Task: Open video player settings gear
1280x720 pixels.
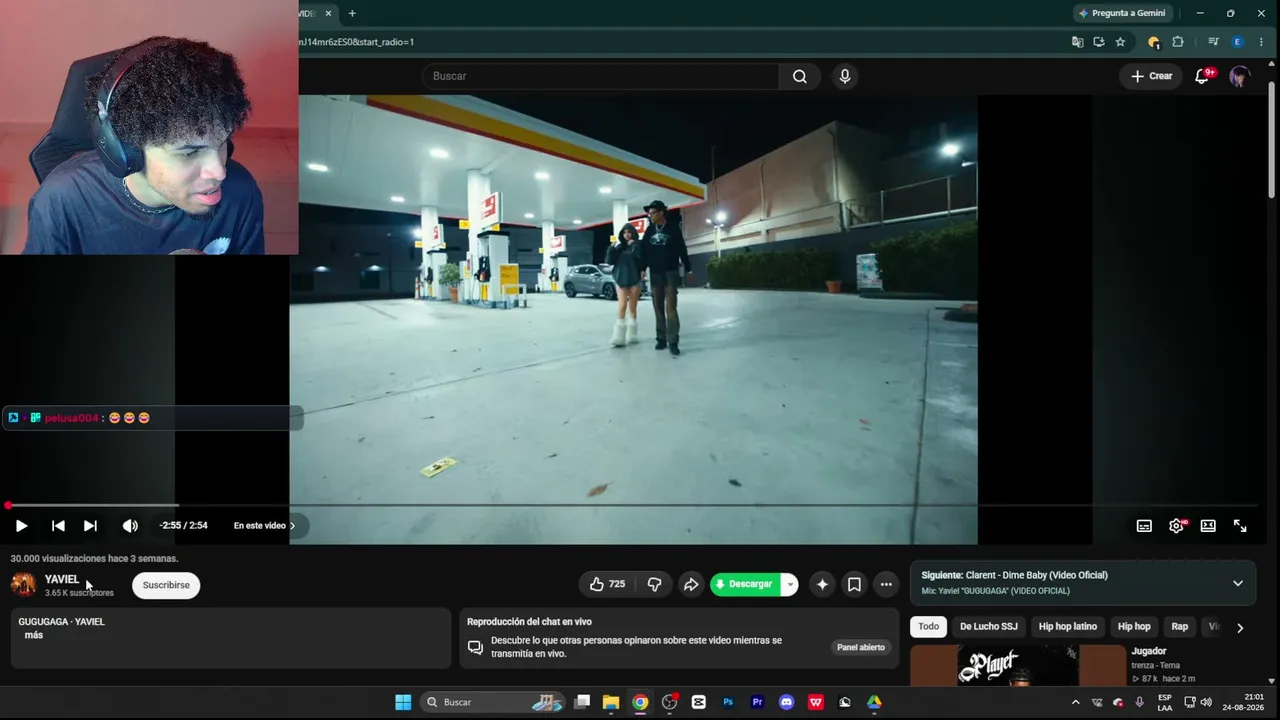Action: tap(1176, 526)
